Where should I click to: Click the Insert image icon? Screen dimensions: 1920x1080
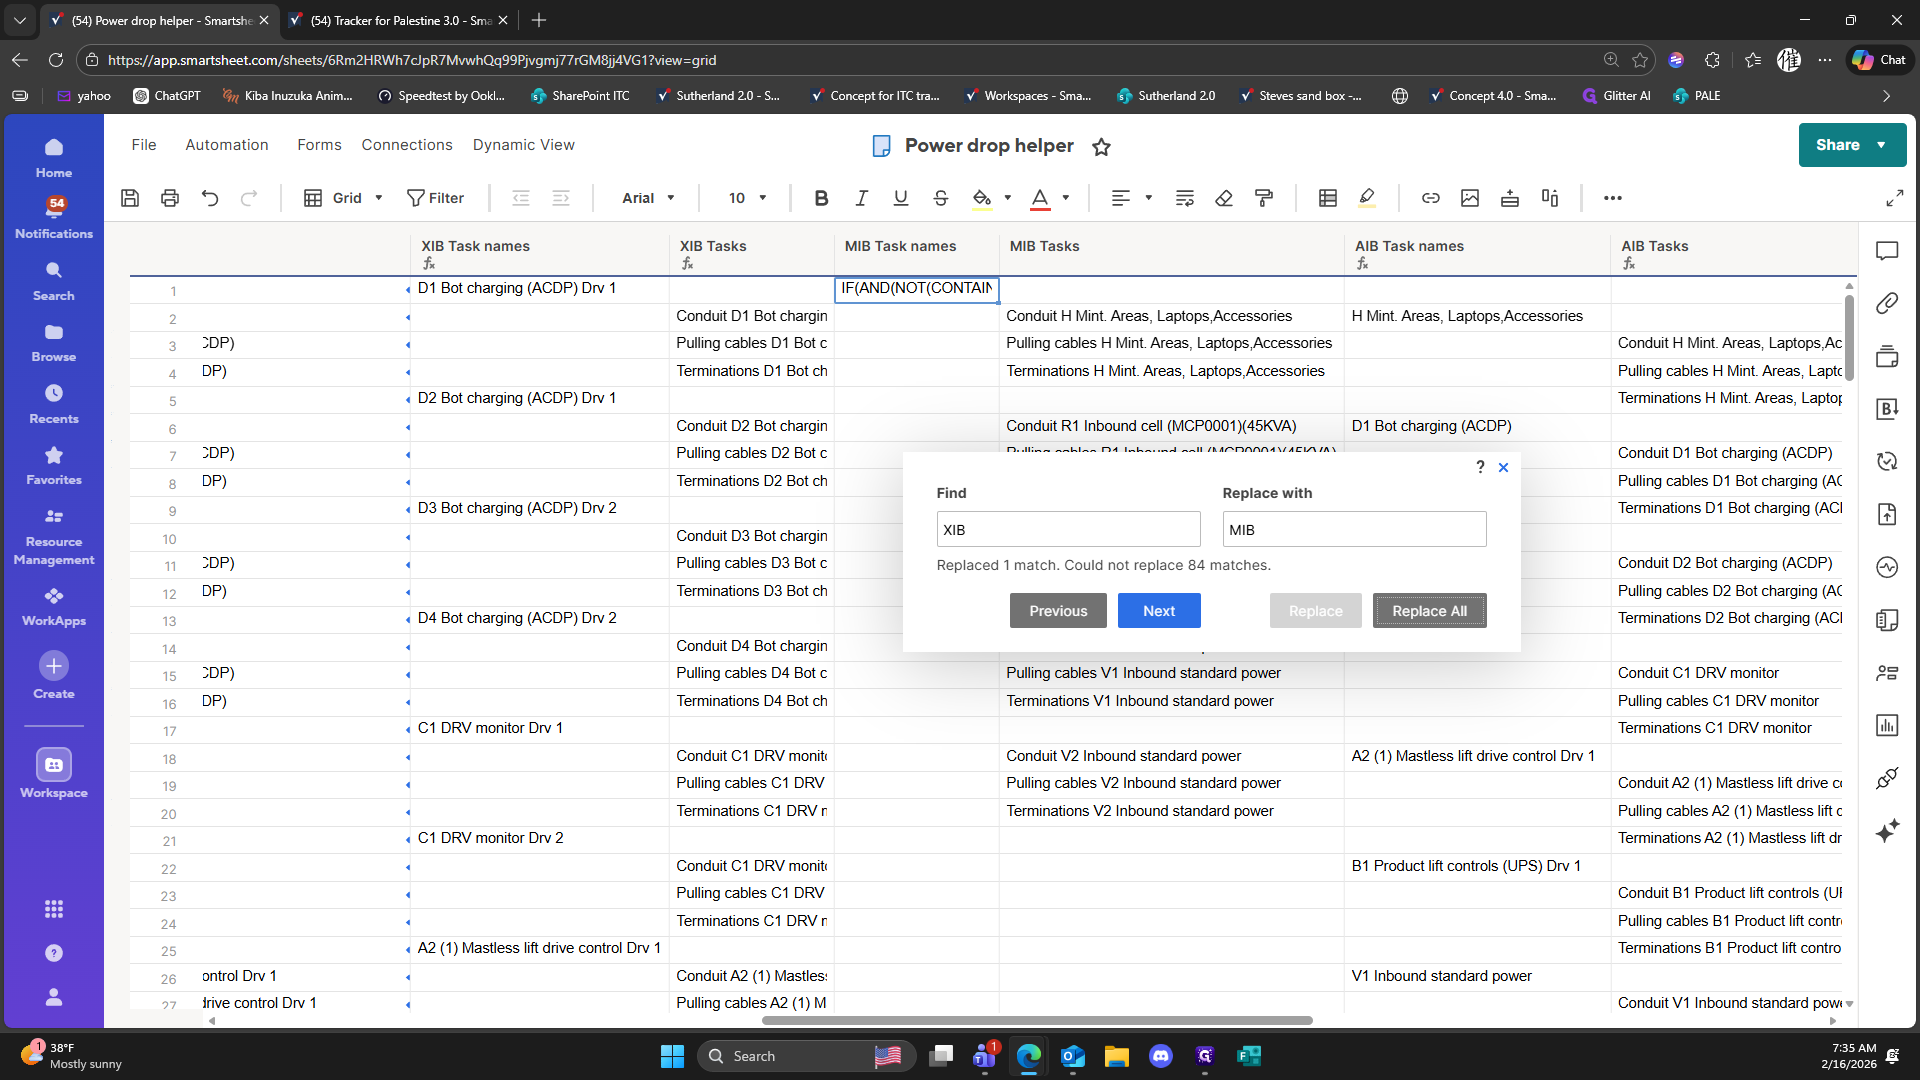click(x=1470, y=198)
